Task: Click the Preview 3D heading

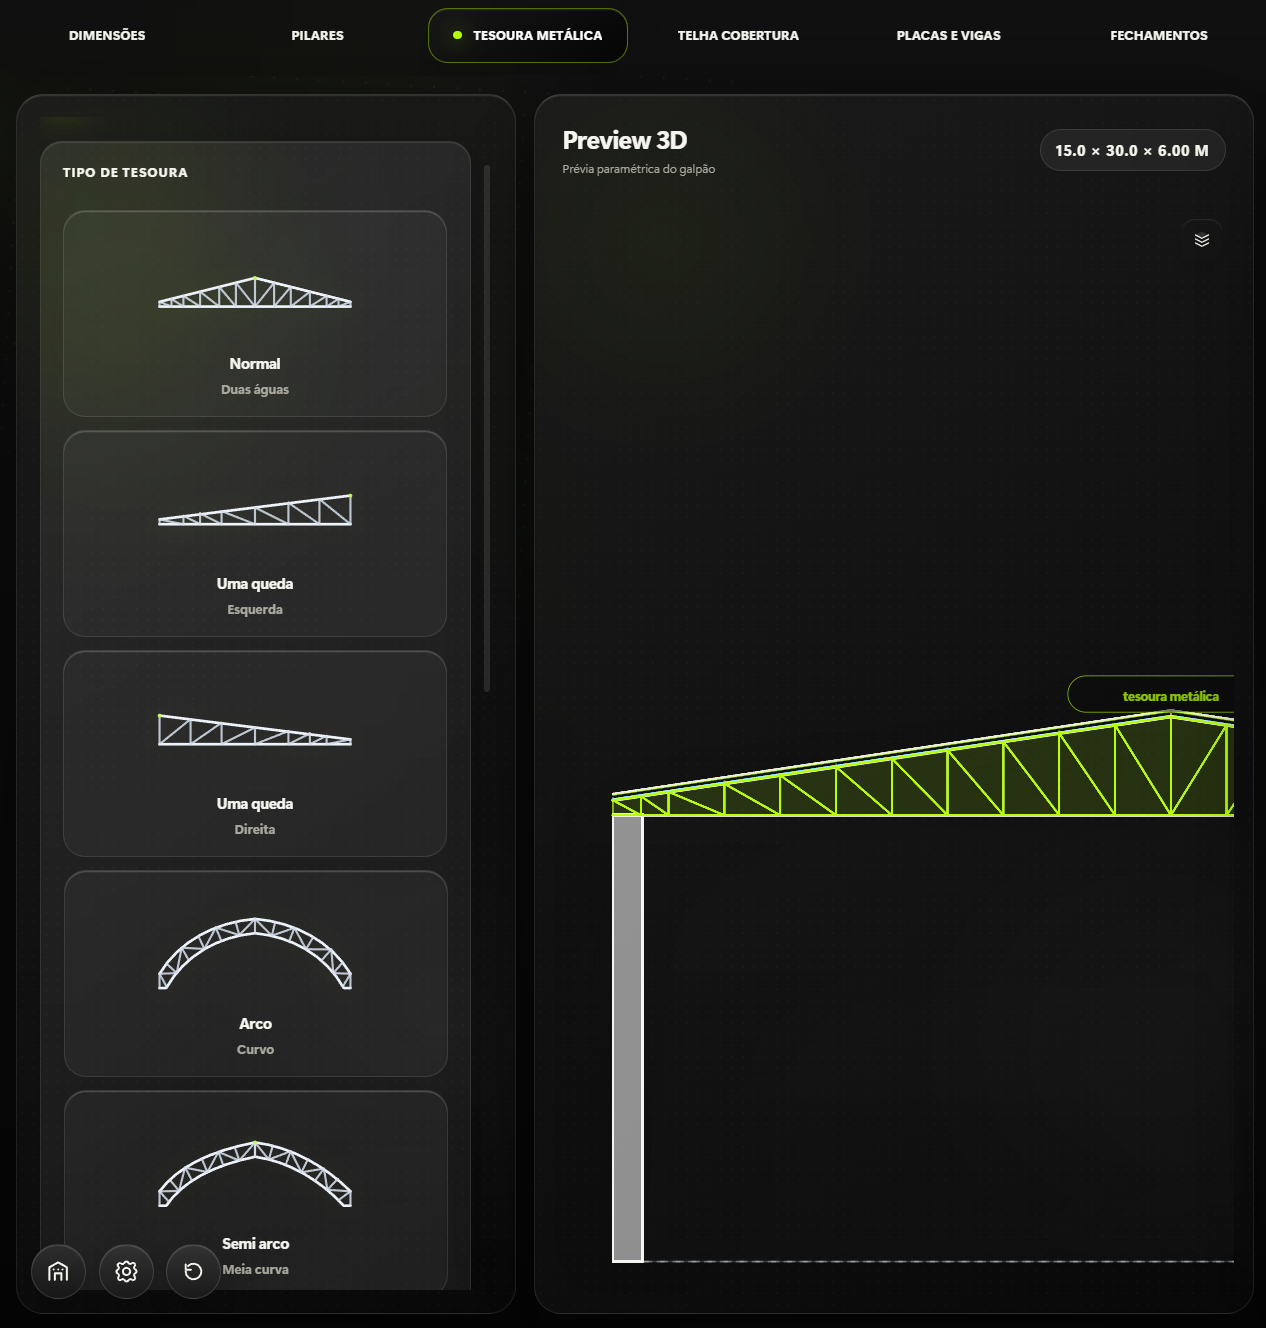Action: [625, 140]
